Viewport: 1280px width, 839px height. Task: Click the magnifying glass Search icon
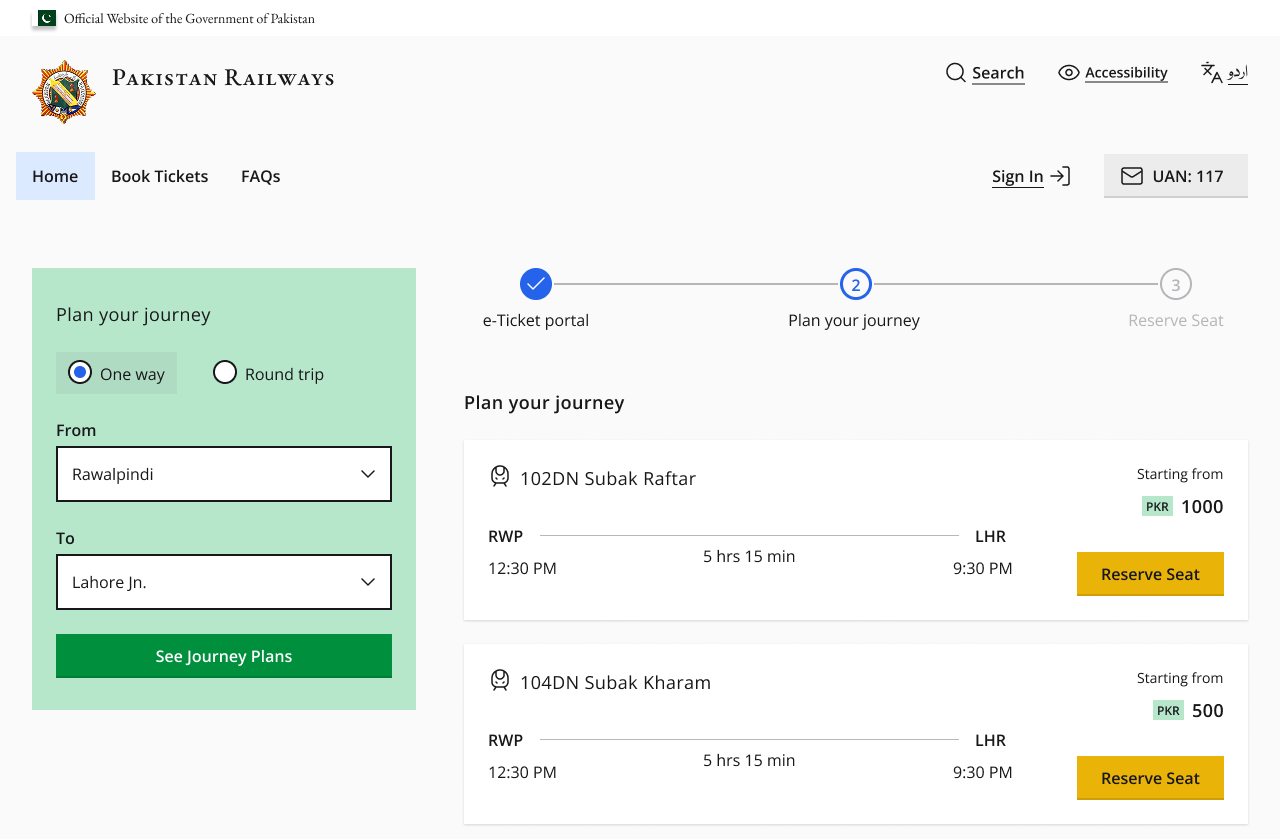[x=955, y=73]
